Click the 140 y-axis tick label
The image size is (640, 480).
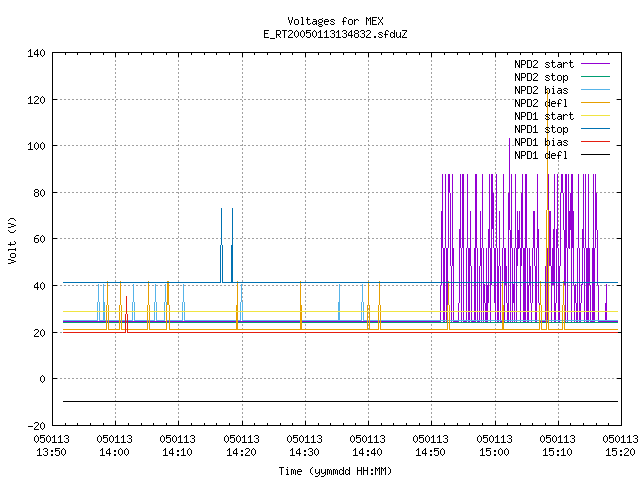[x=36, y=53]
